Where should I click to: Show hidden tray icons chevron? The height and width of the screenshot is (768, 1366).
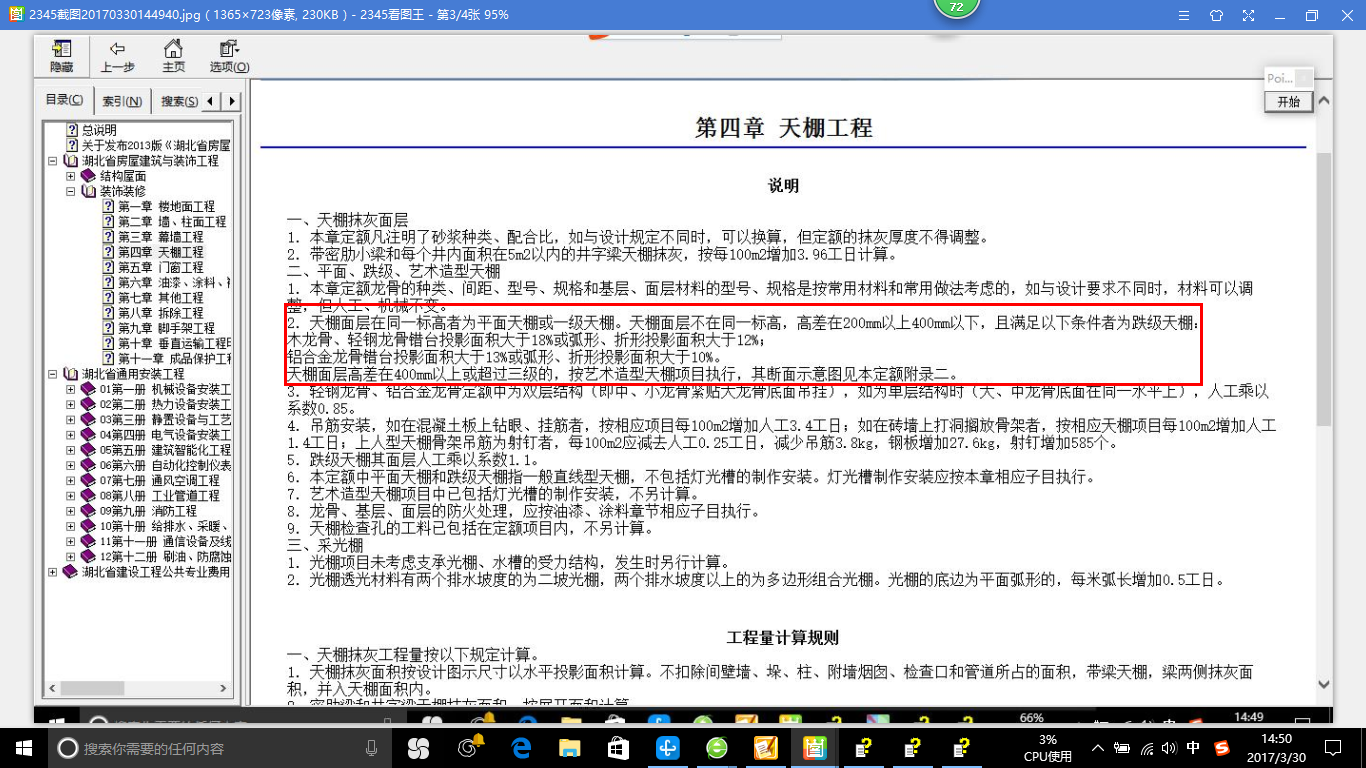[1098, 747]
